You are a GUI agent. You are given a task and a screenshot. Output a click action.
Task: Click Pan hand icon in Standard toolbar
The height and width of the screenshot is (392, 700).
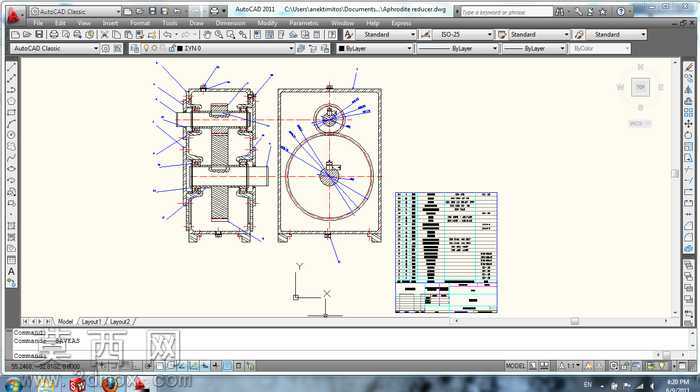pyautogui.click(x=207, y=34)
